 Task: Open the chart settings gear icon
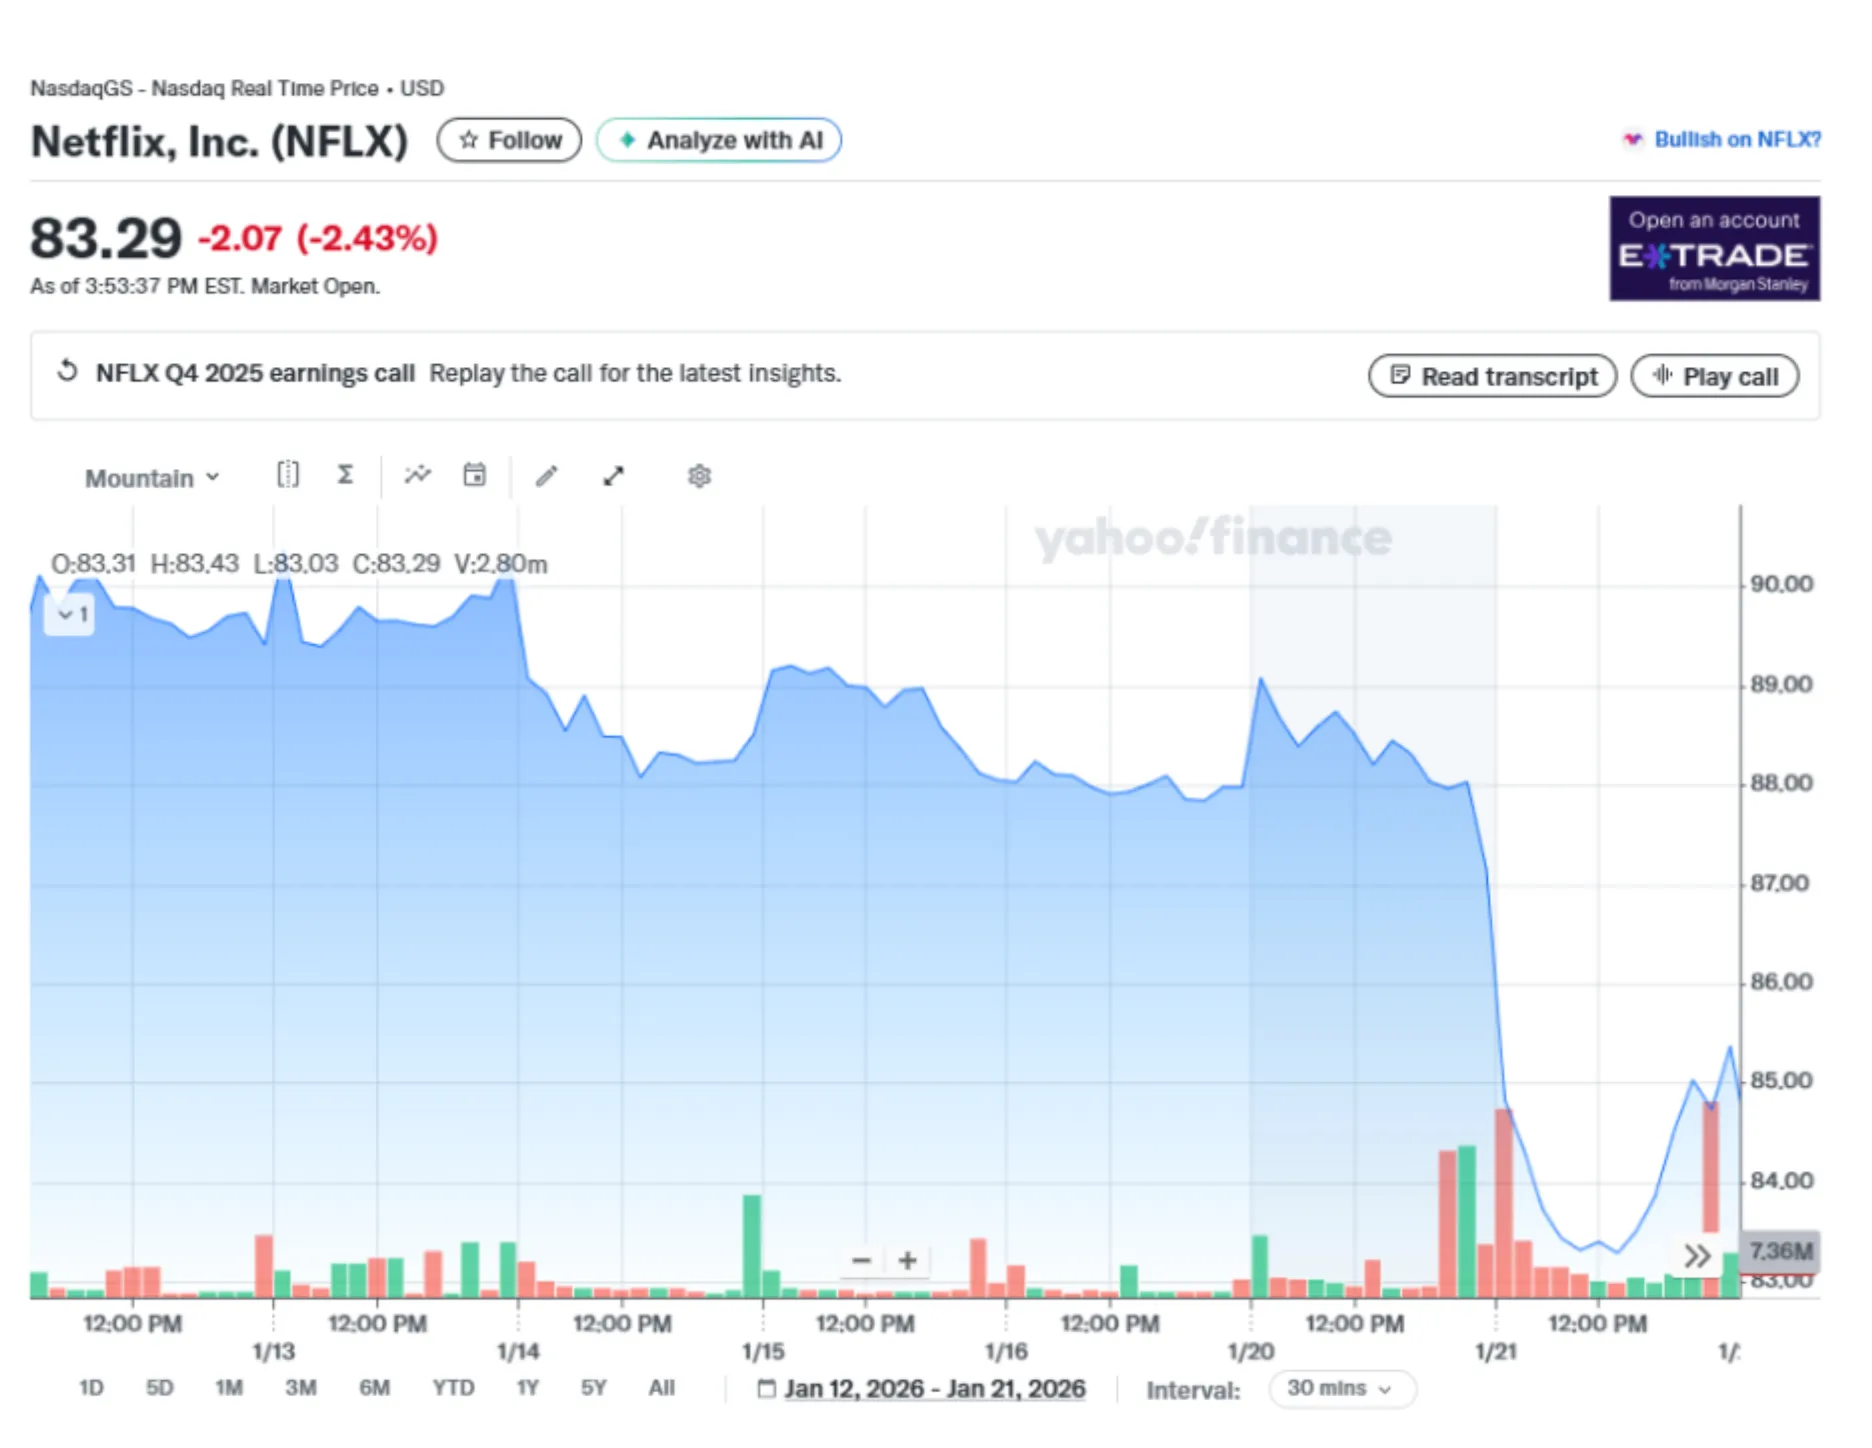[699, 476]
